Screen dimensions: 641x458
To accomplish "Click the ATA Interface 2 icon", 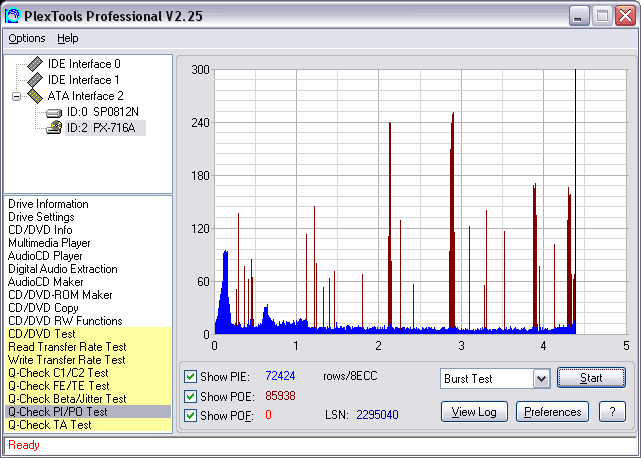I will [x=35, y=96].
